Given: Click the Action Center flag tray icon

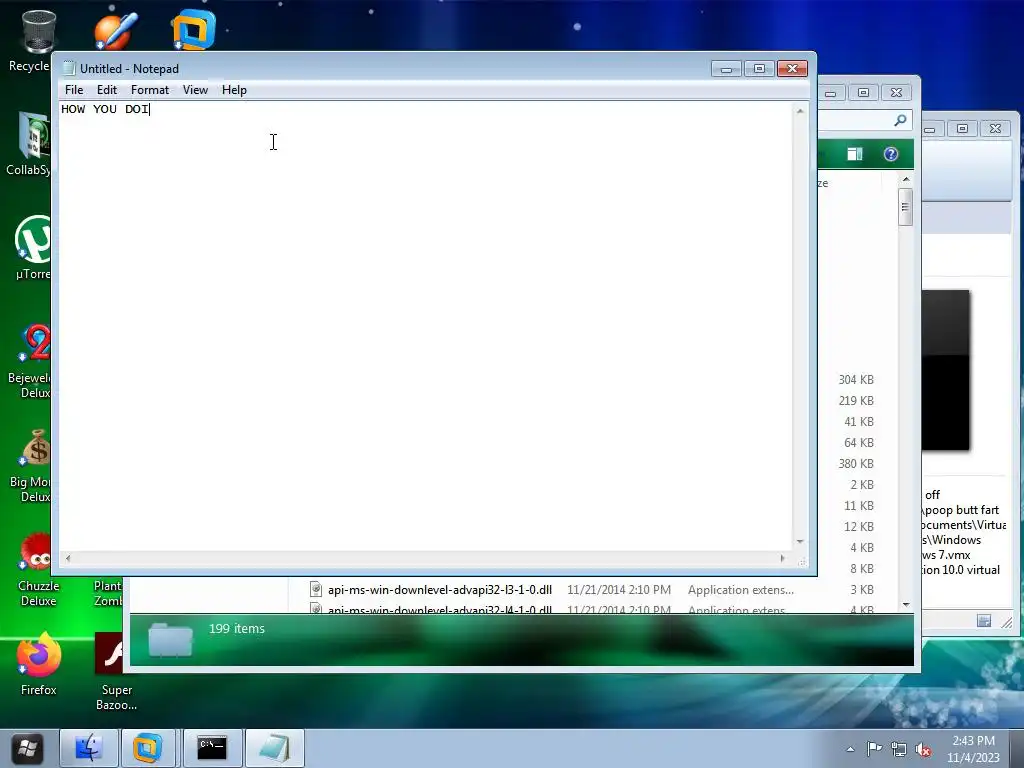Looking at the screenshot, I should pos(874,749).
